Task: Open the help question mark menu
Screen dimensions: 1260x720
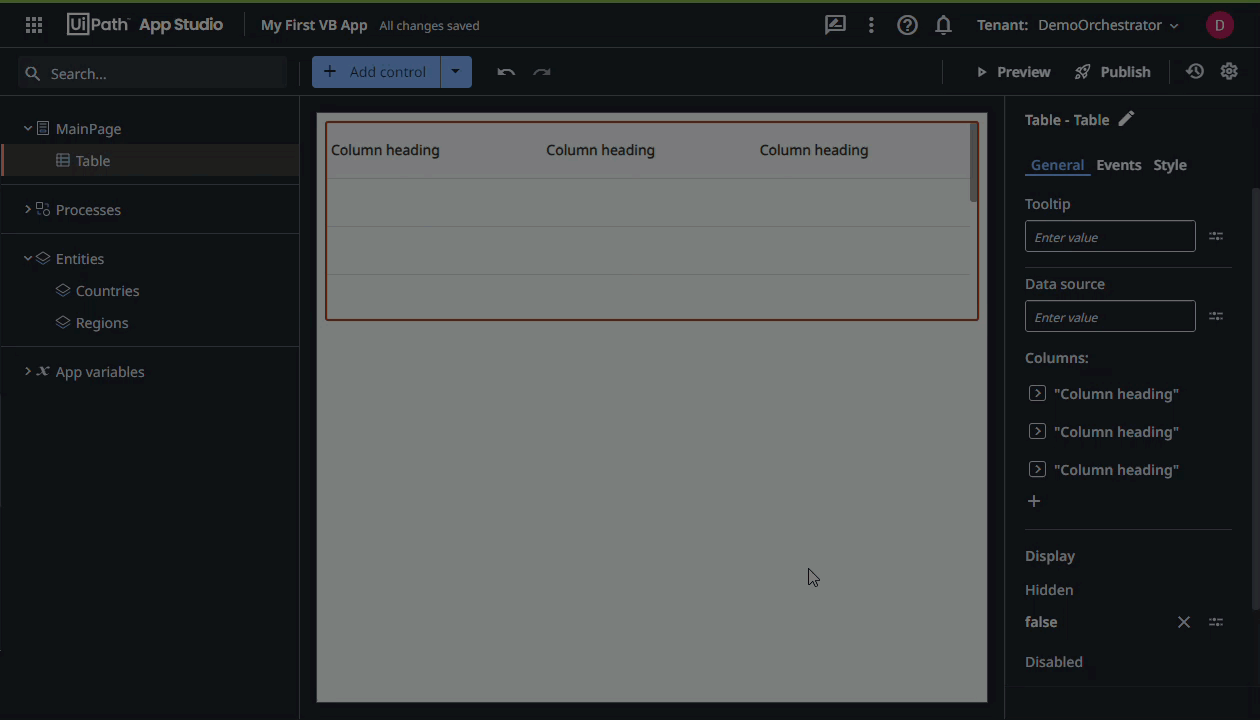Action: click(x=907, y=25)
